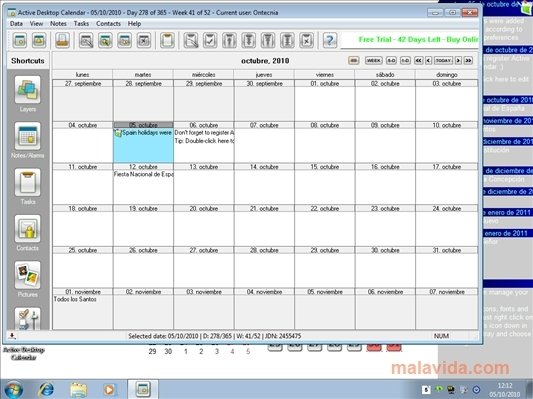
Task: Click the TODAY button
Action: (x=443, y=60)
